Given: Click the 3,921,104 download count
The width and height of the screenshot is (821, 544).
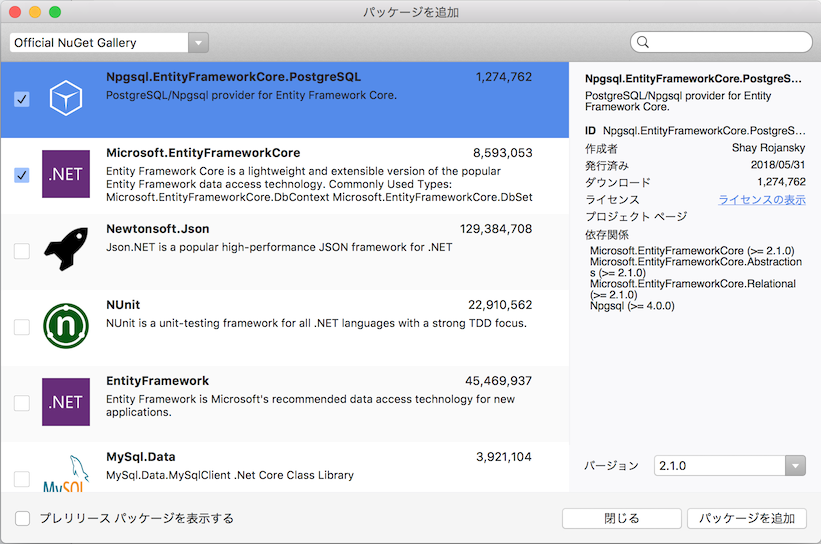Looking at the screenshot, I should click(504, 457).
